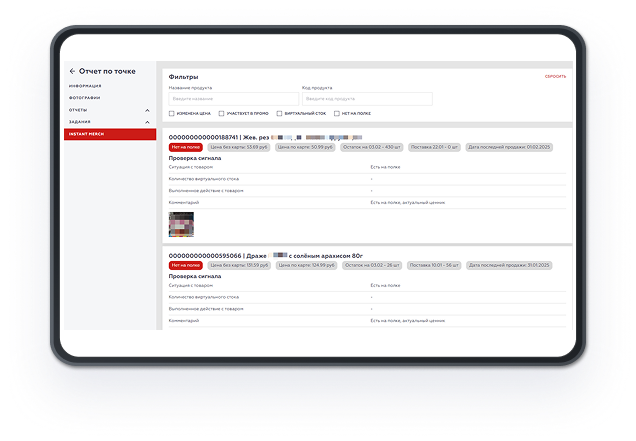Screen dimensions: 636x441
Task: Focus the Код продукта input field
Action: (366, 99)
